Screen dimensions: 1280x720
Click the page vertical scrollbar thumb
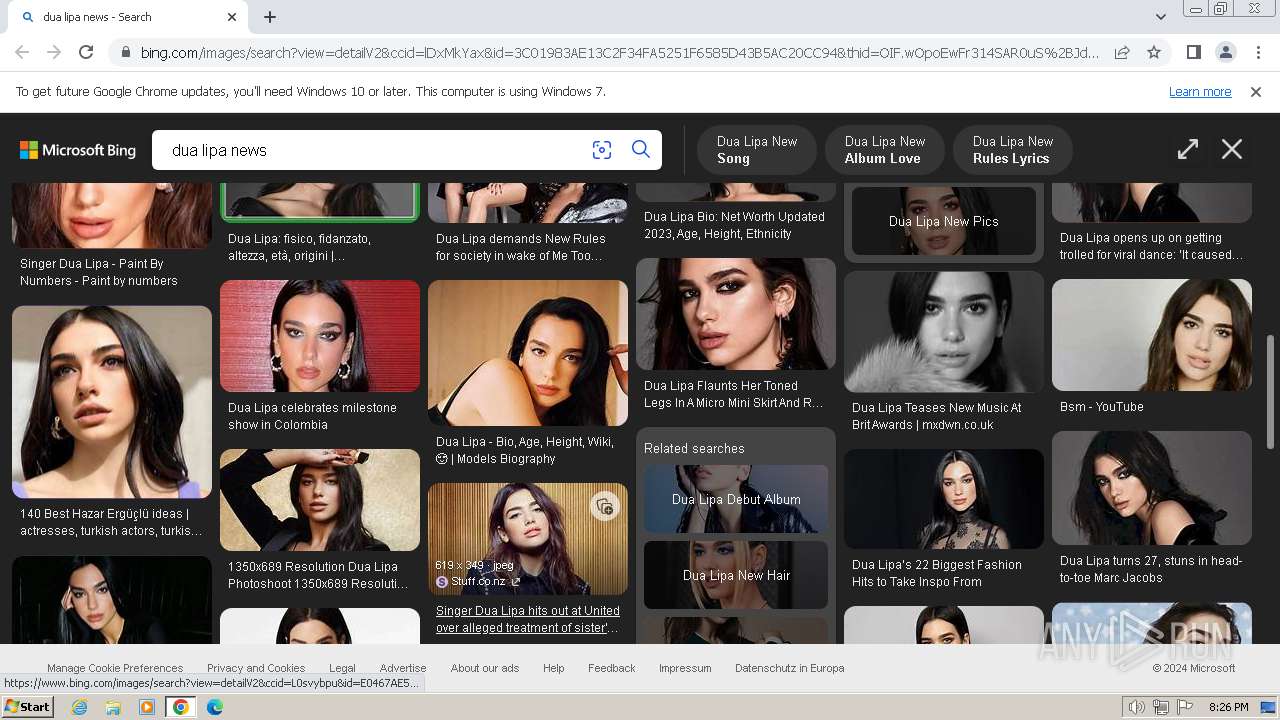click(1271, 392)
